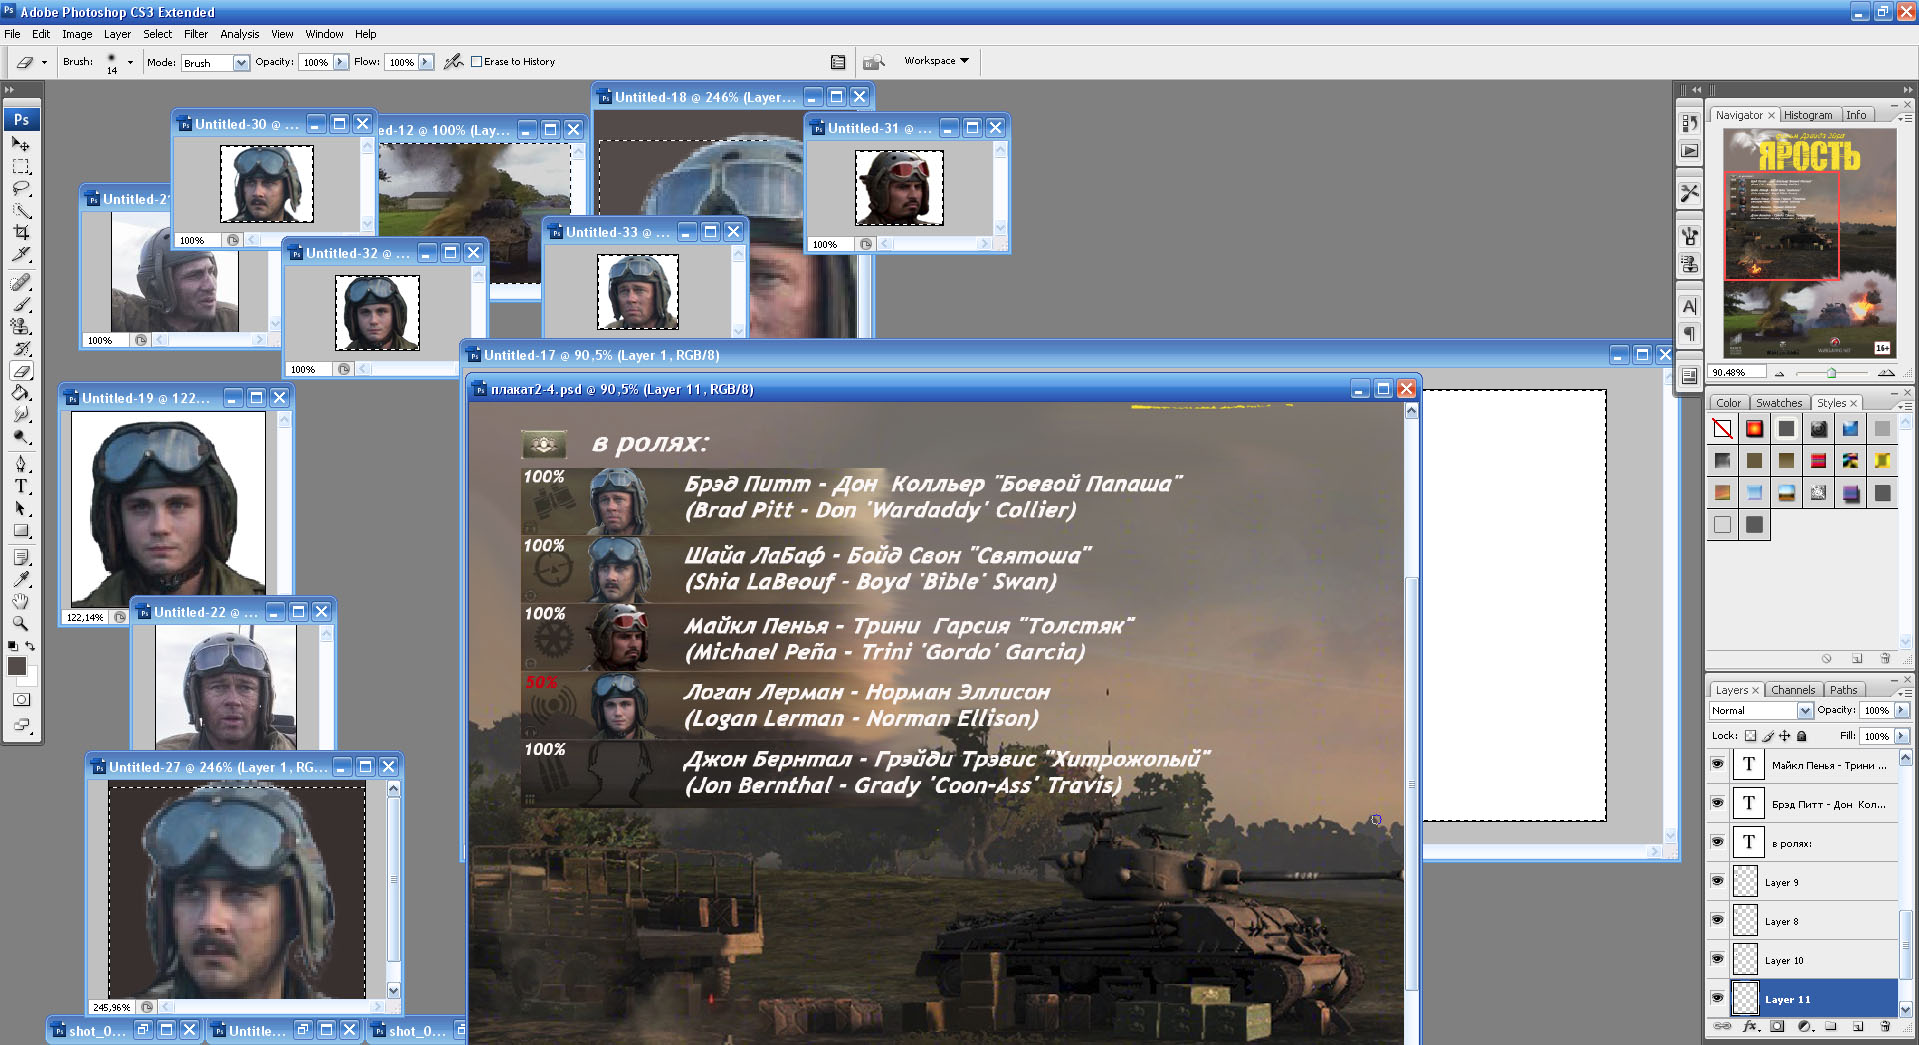The width and height of the screenshot is (1919, 1045).
Task: Open the Filter menu
Action: tap(196, 34)
